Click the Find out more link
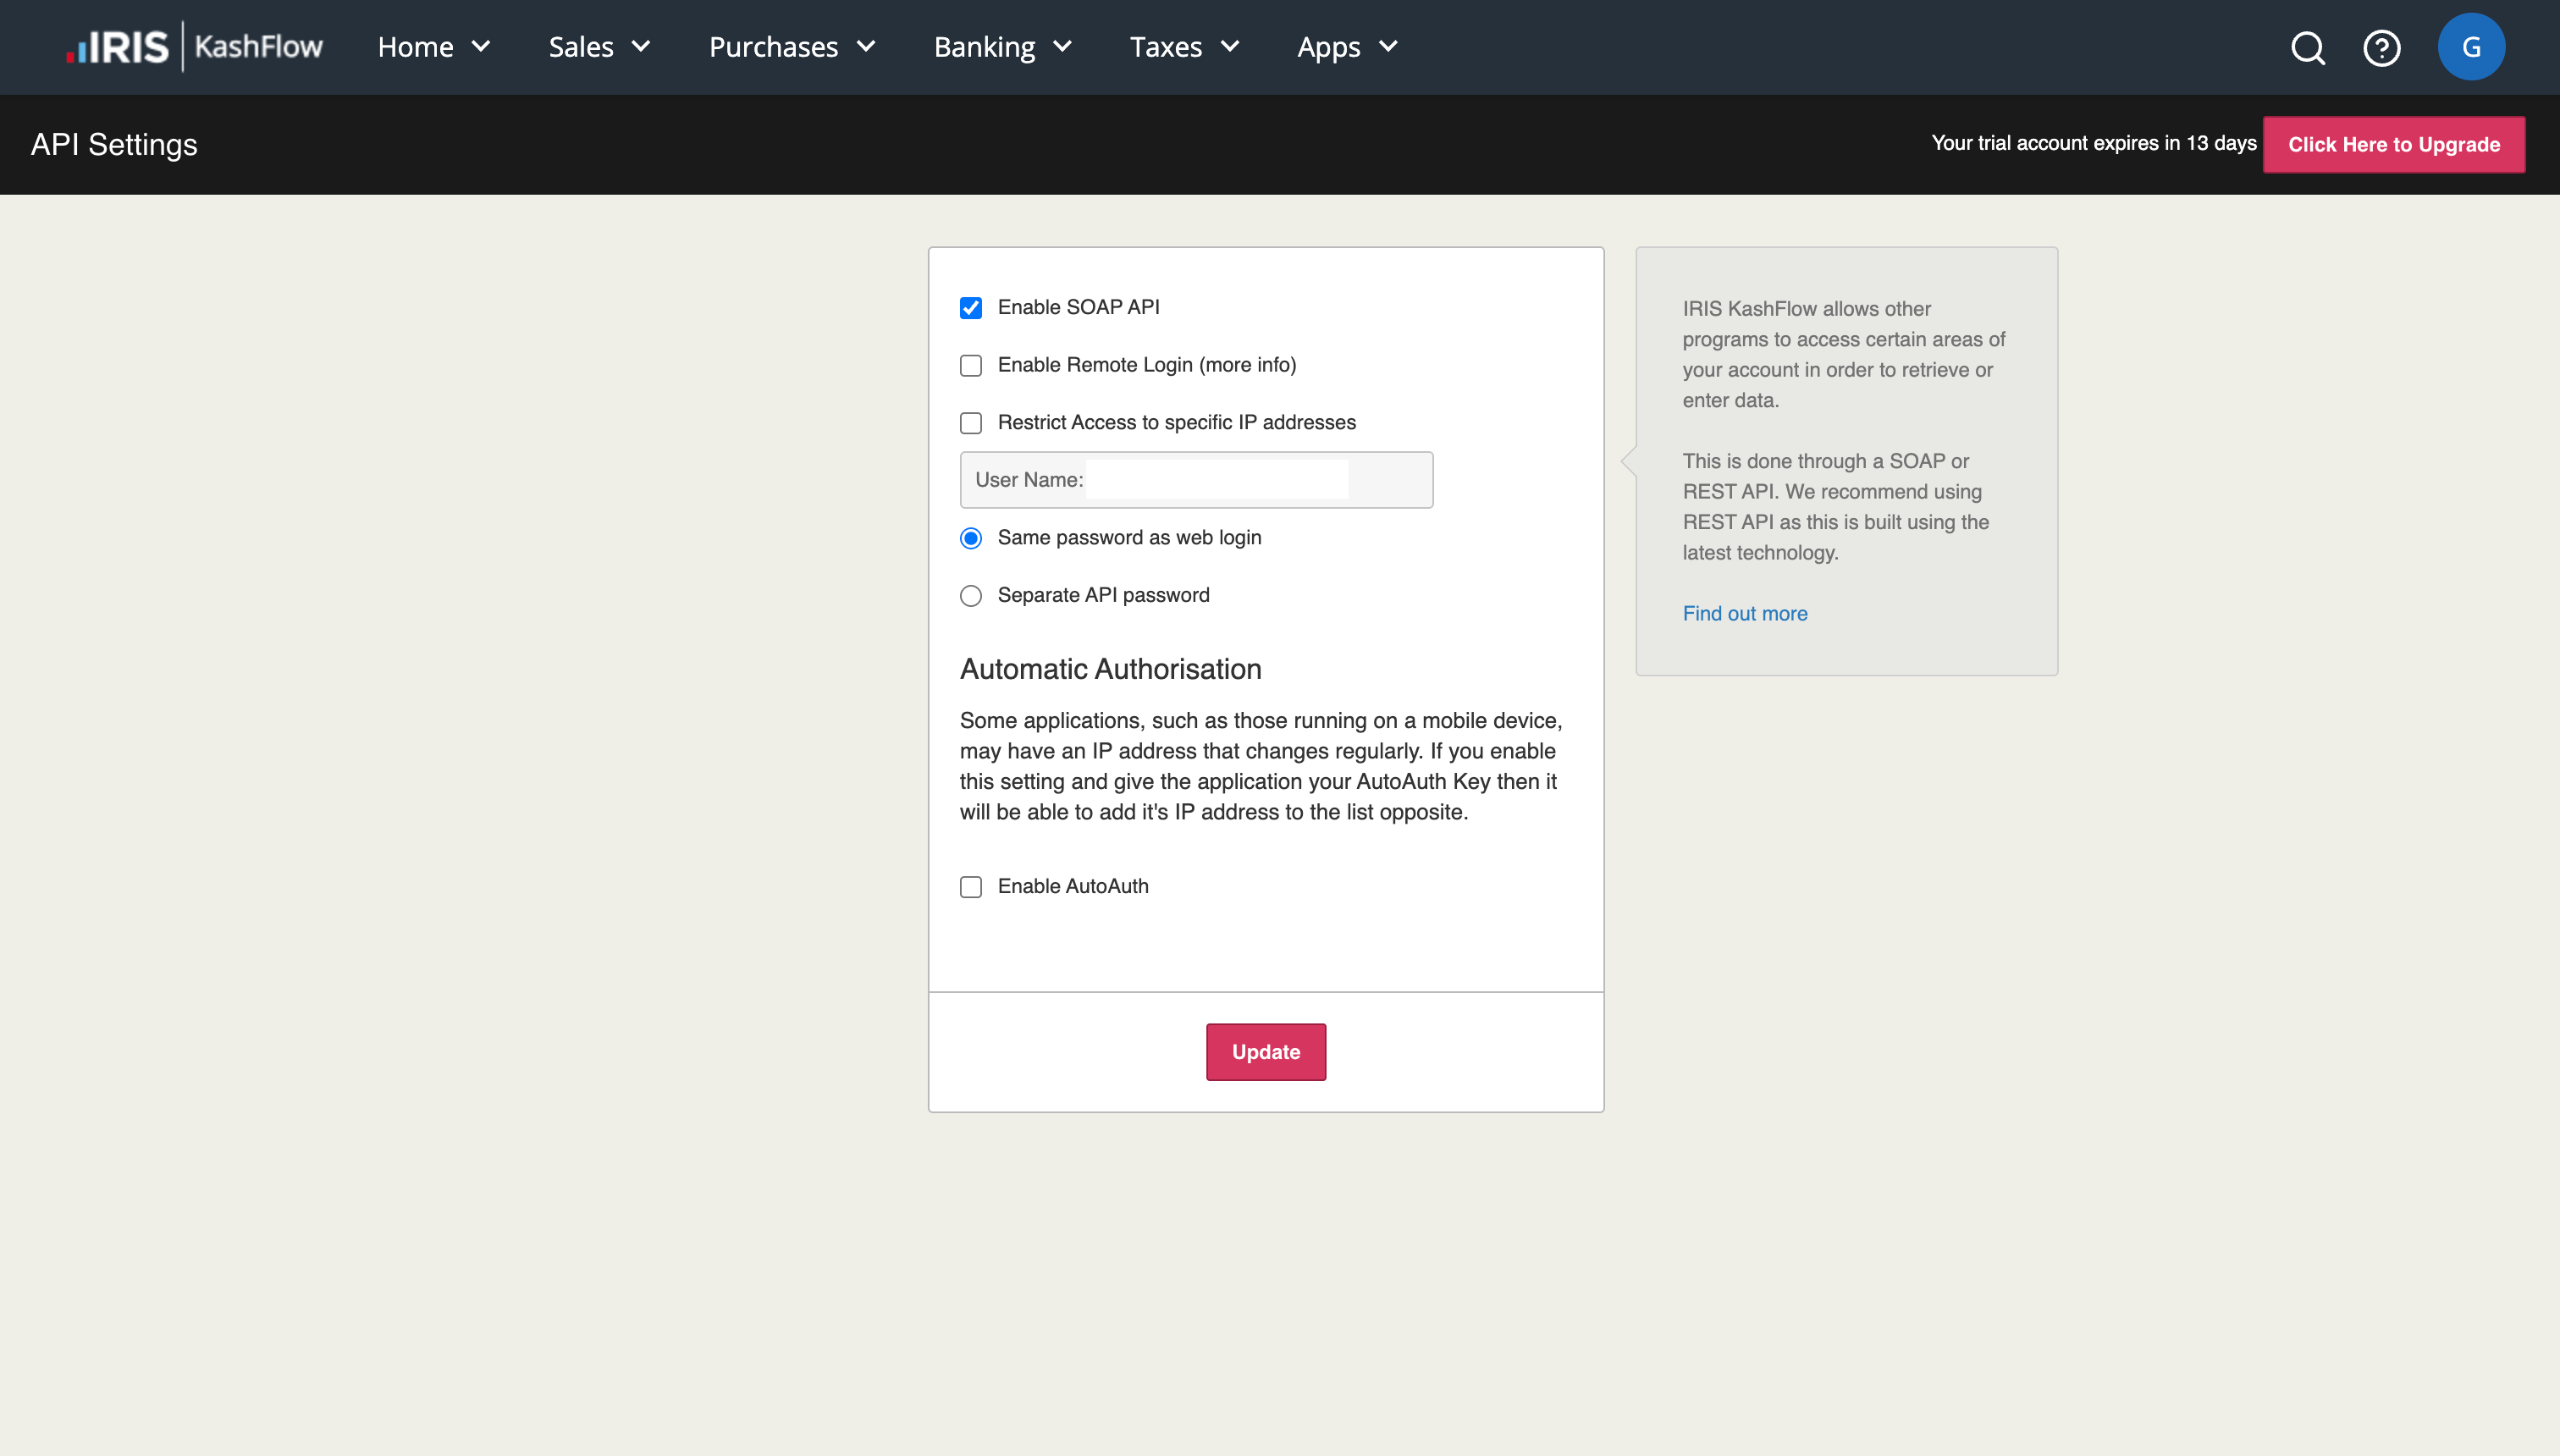 pyautogui.click(x=1744, y=613)
